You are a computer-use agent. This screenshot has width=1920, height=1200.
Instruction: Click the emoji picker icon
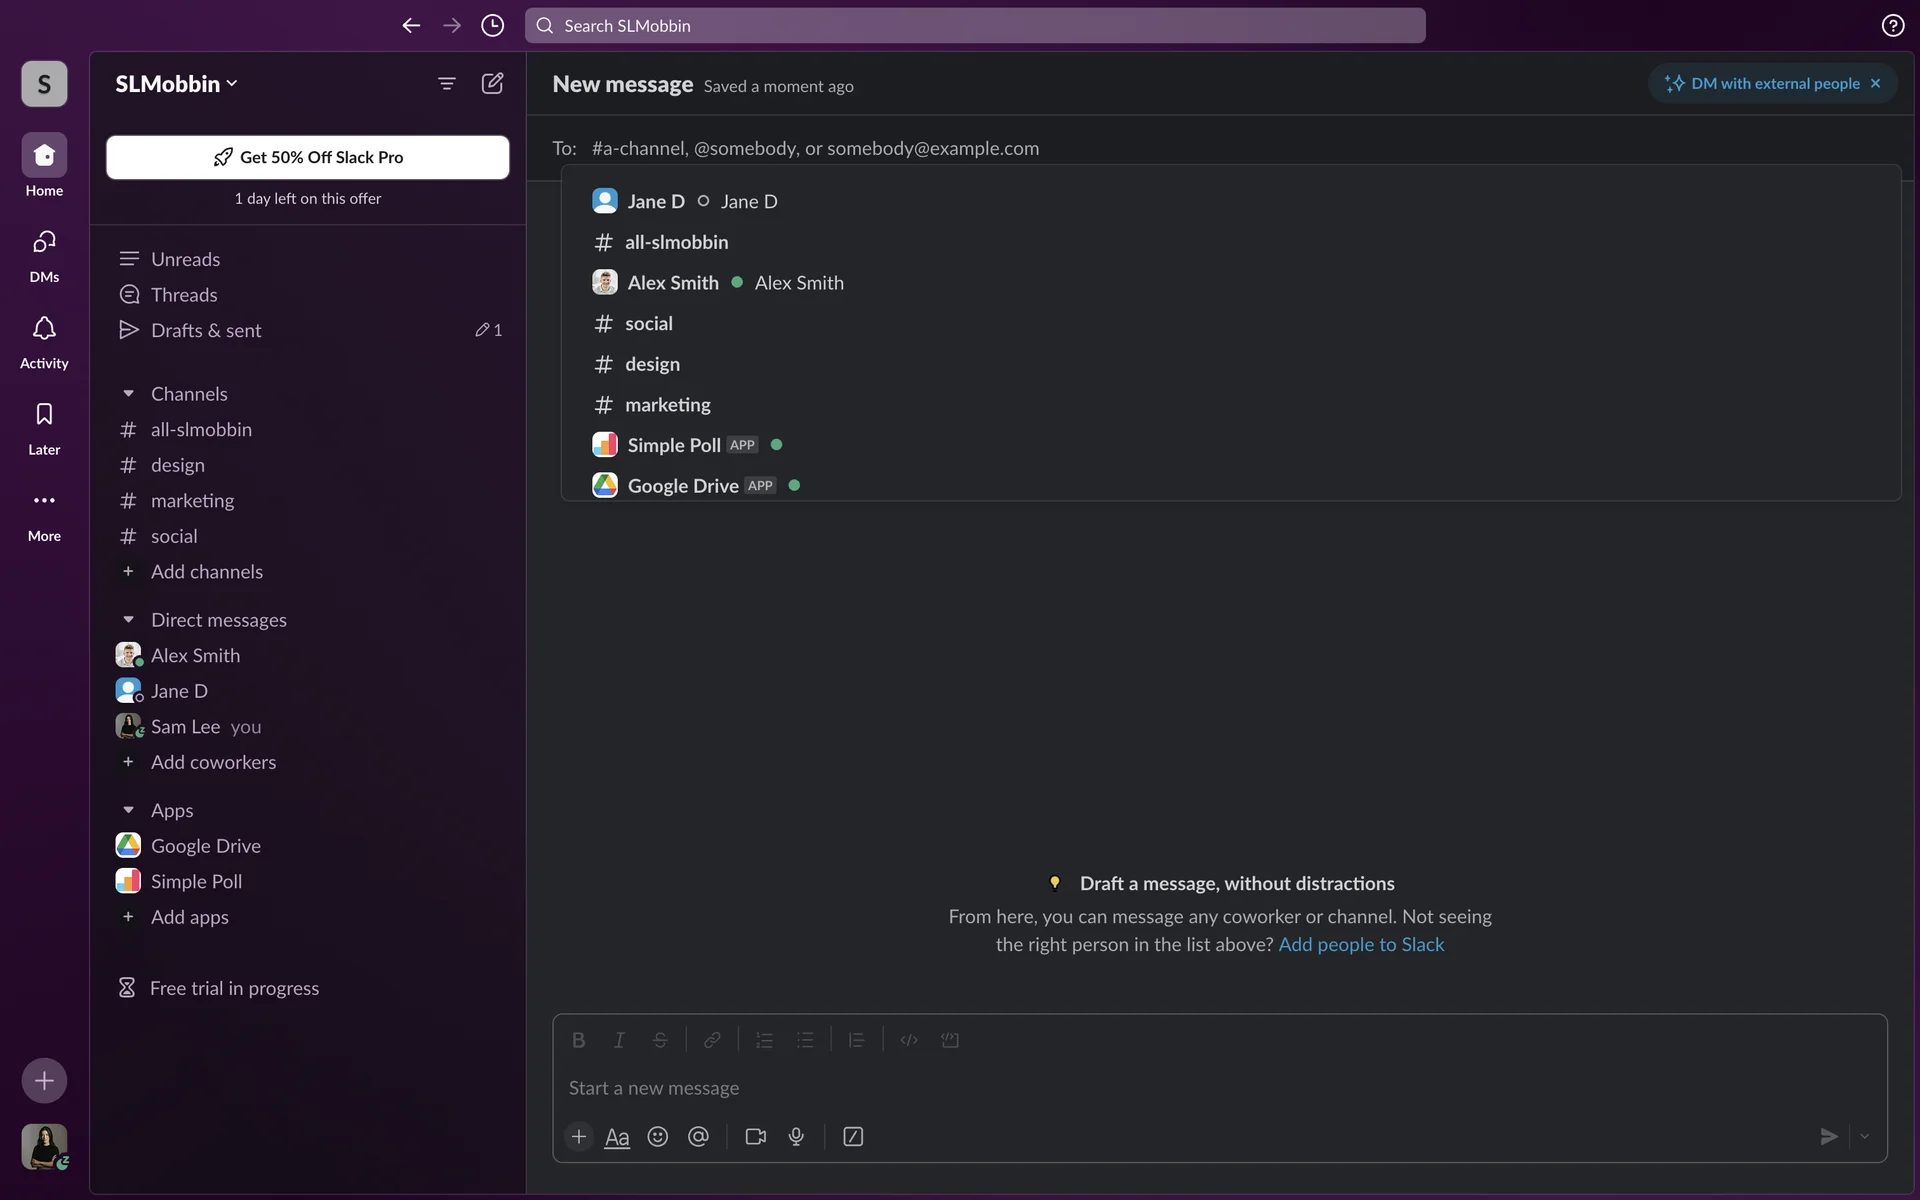(x=657, y=1136)
